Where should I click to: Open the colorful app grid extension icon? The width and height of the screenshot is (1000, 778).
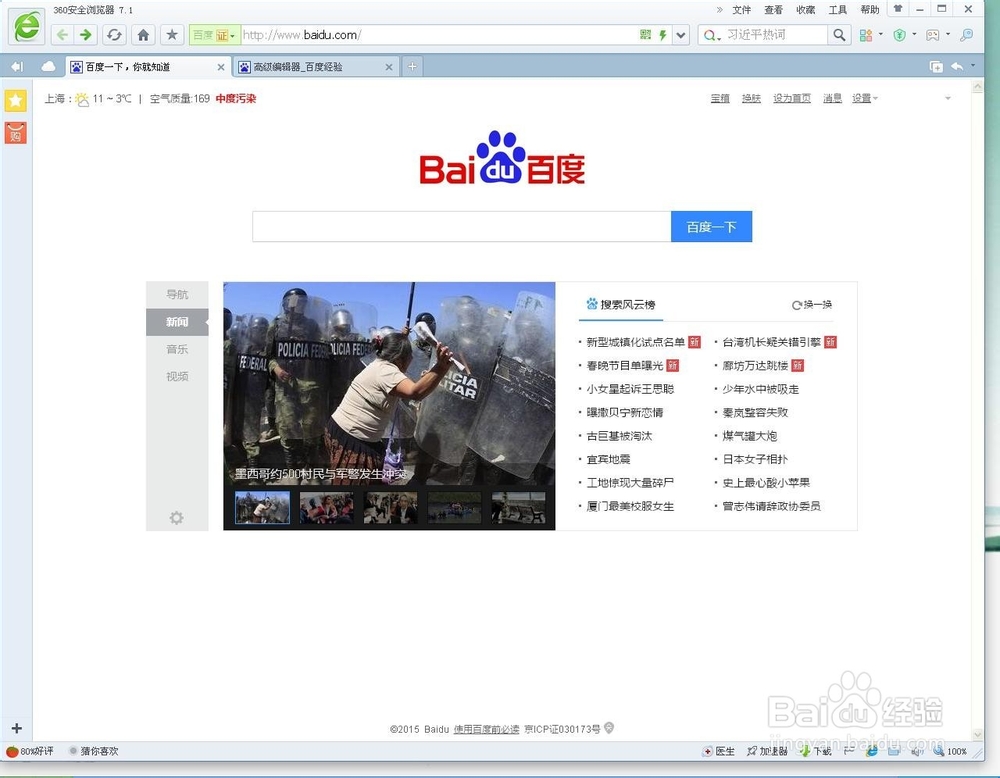click(x=865, y=35)
